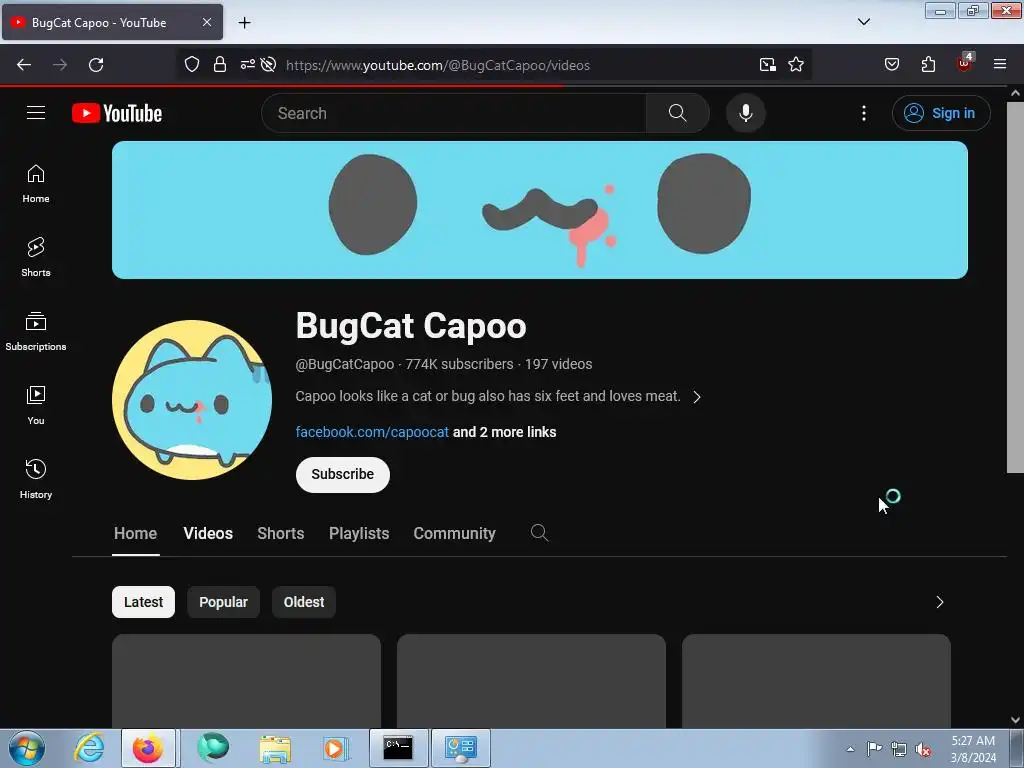
Task: Select the Videos tab
Action: [x=208, y=533]
